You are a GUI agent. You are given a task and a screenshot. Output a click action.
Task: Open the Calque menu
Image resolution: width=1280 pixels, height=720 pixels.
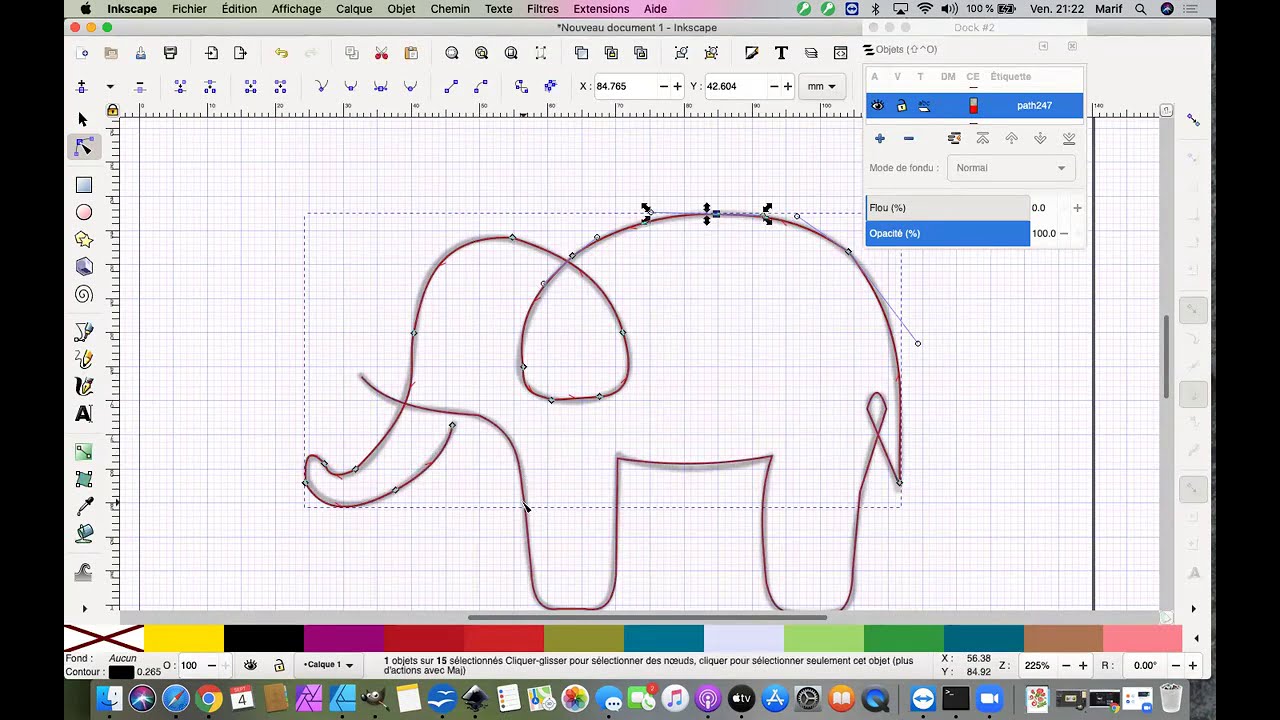tap(354, 9)
